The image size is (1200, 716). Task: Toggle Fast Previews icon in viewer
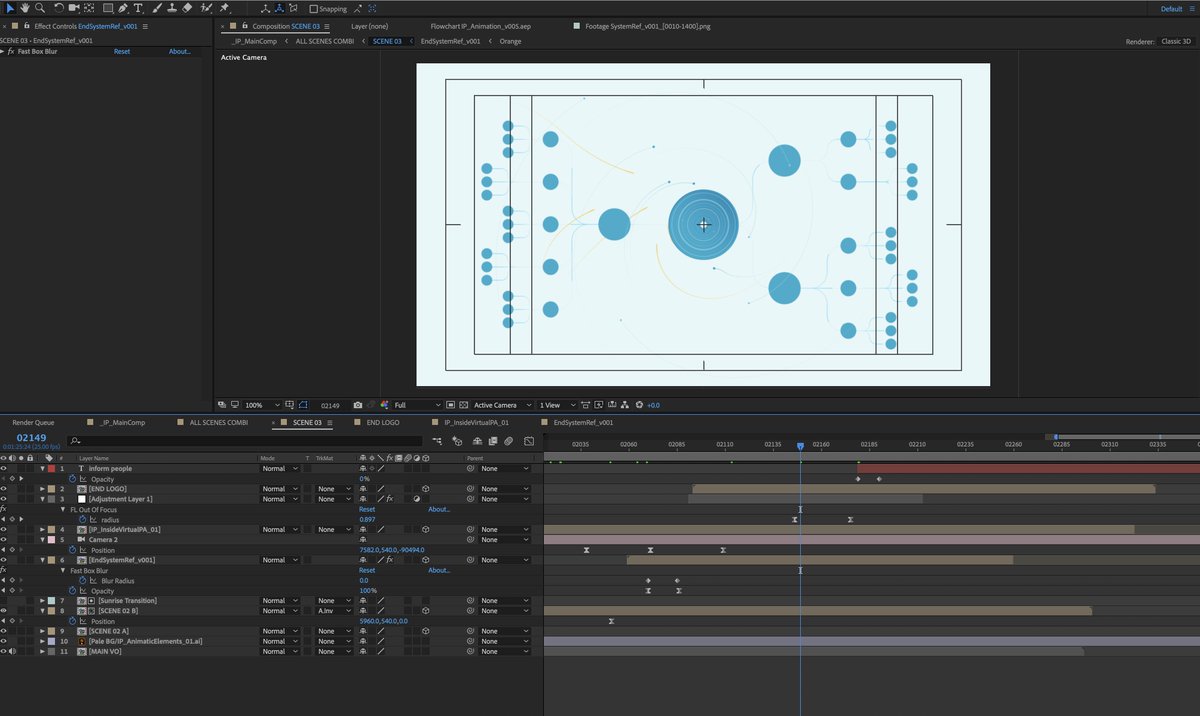(597, 405)
